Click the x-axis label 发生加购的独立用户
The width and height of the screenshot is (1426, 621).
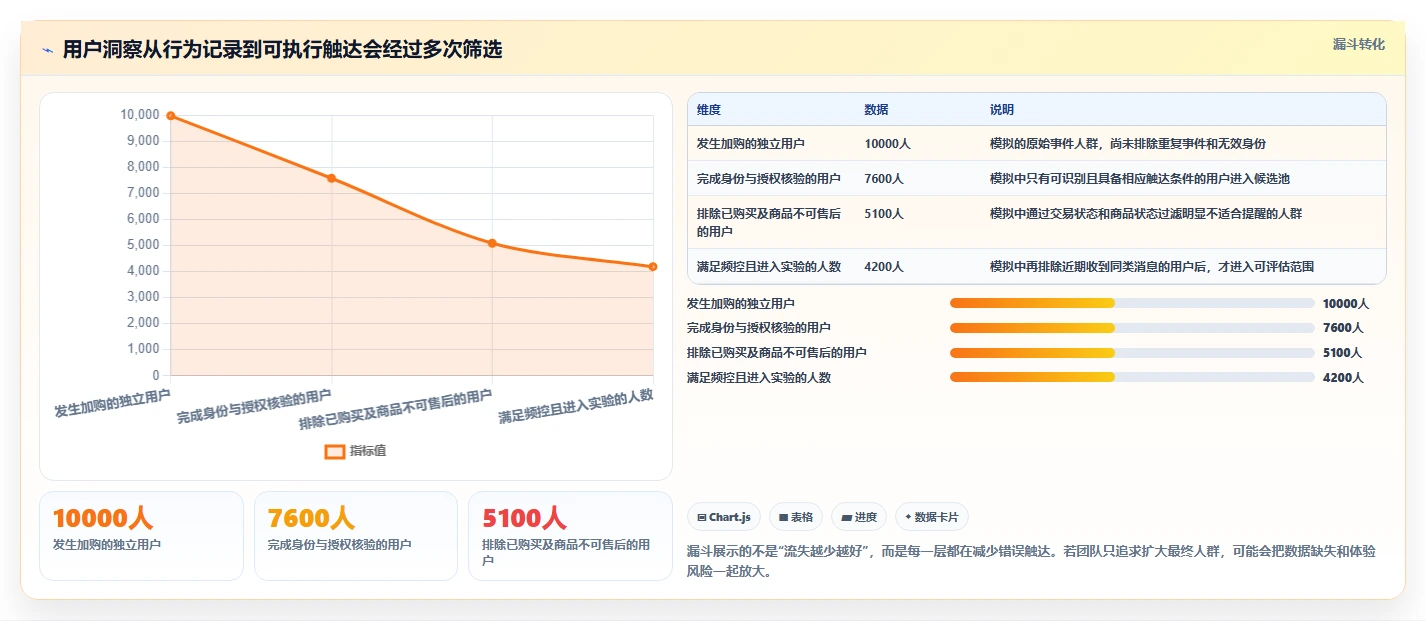pyautogui.click(x=112, y=404)
